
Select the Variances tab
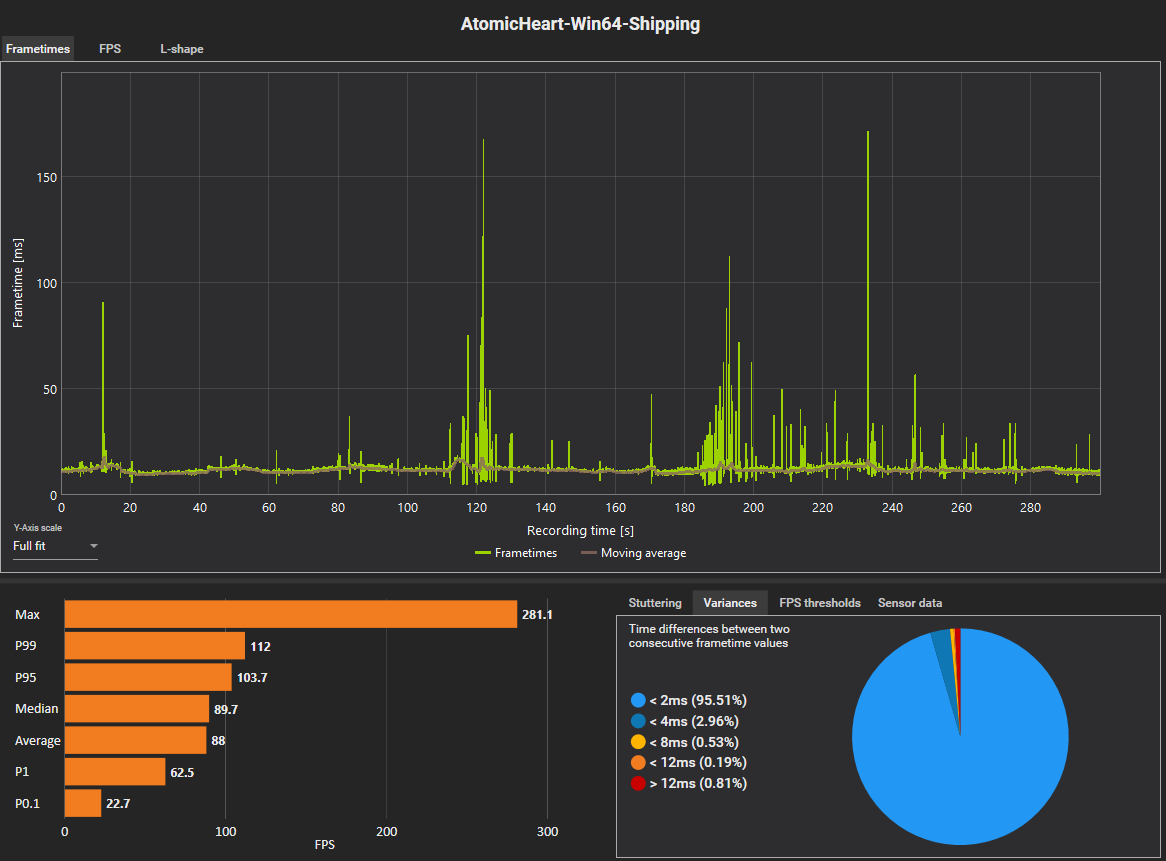pos(729,603)
